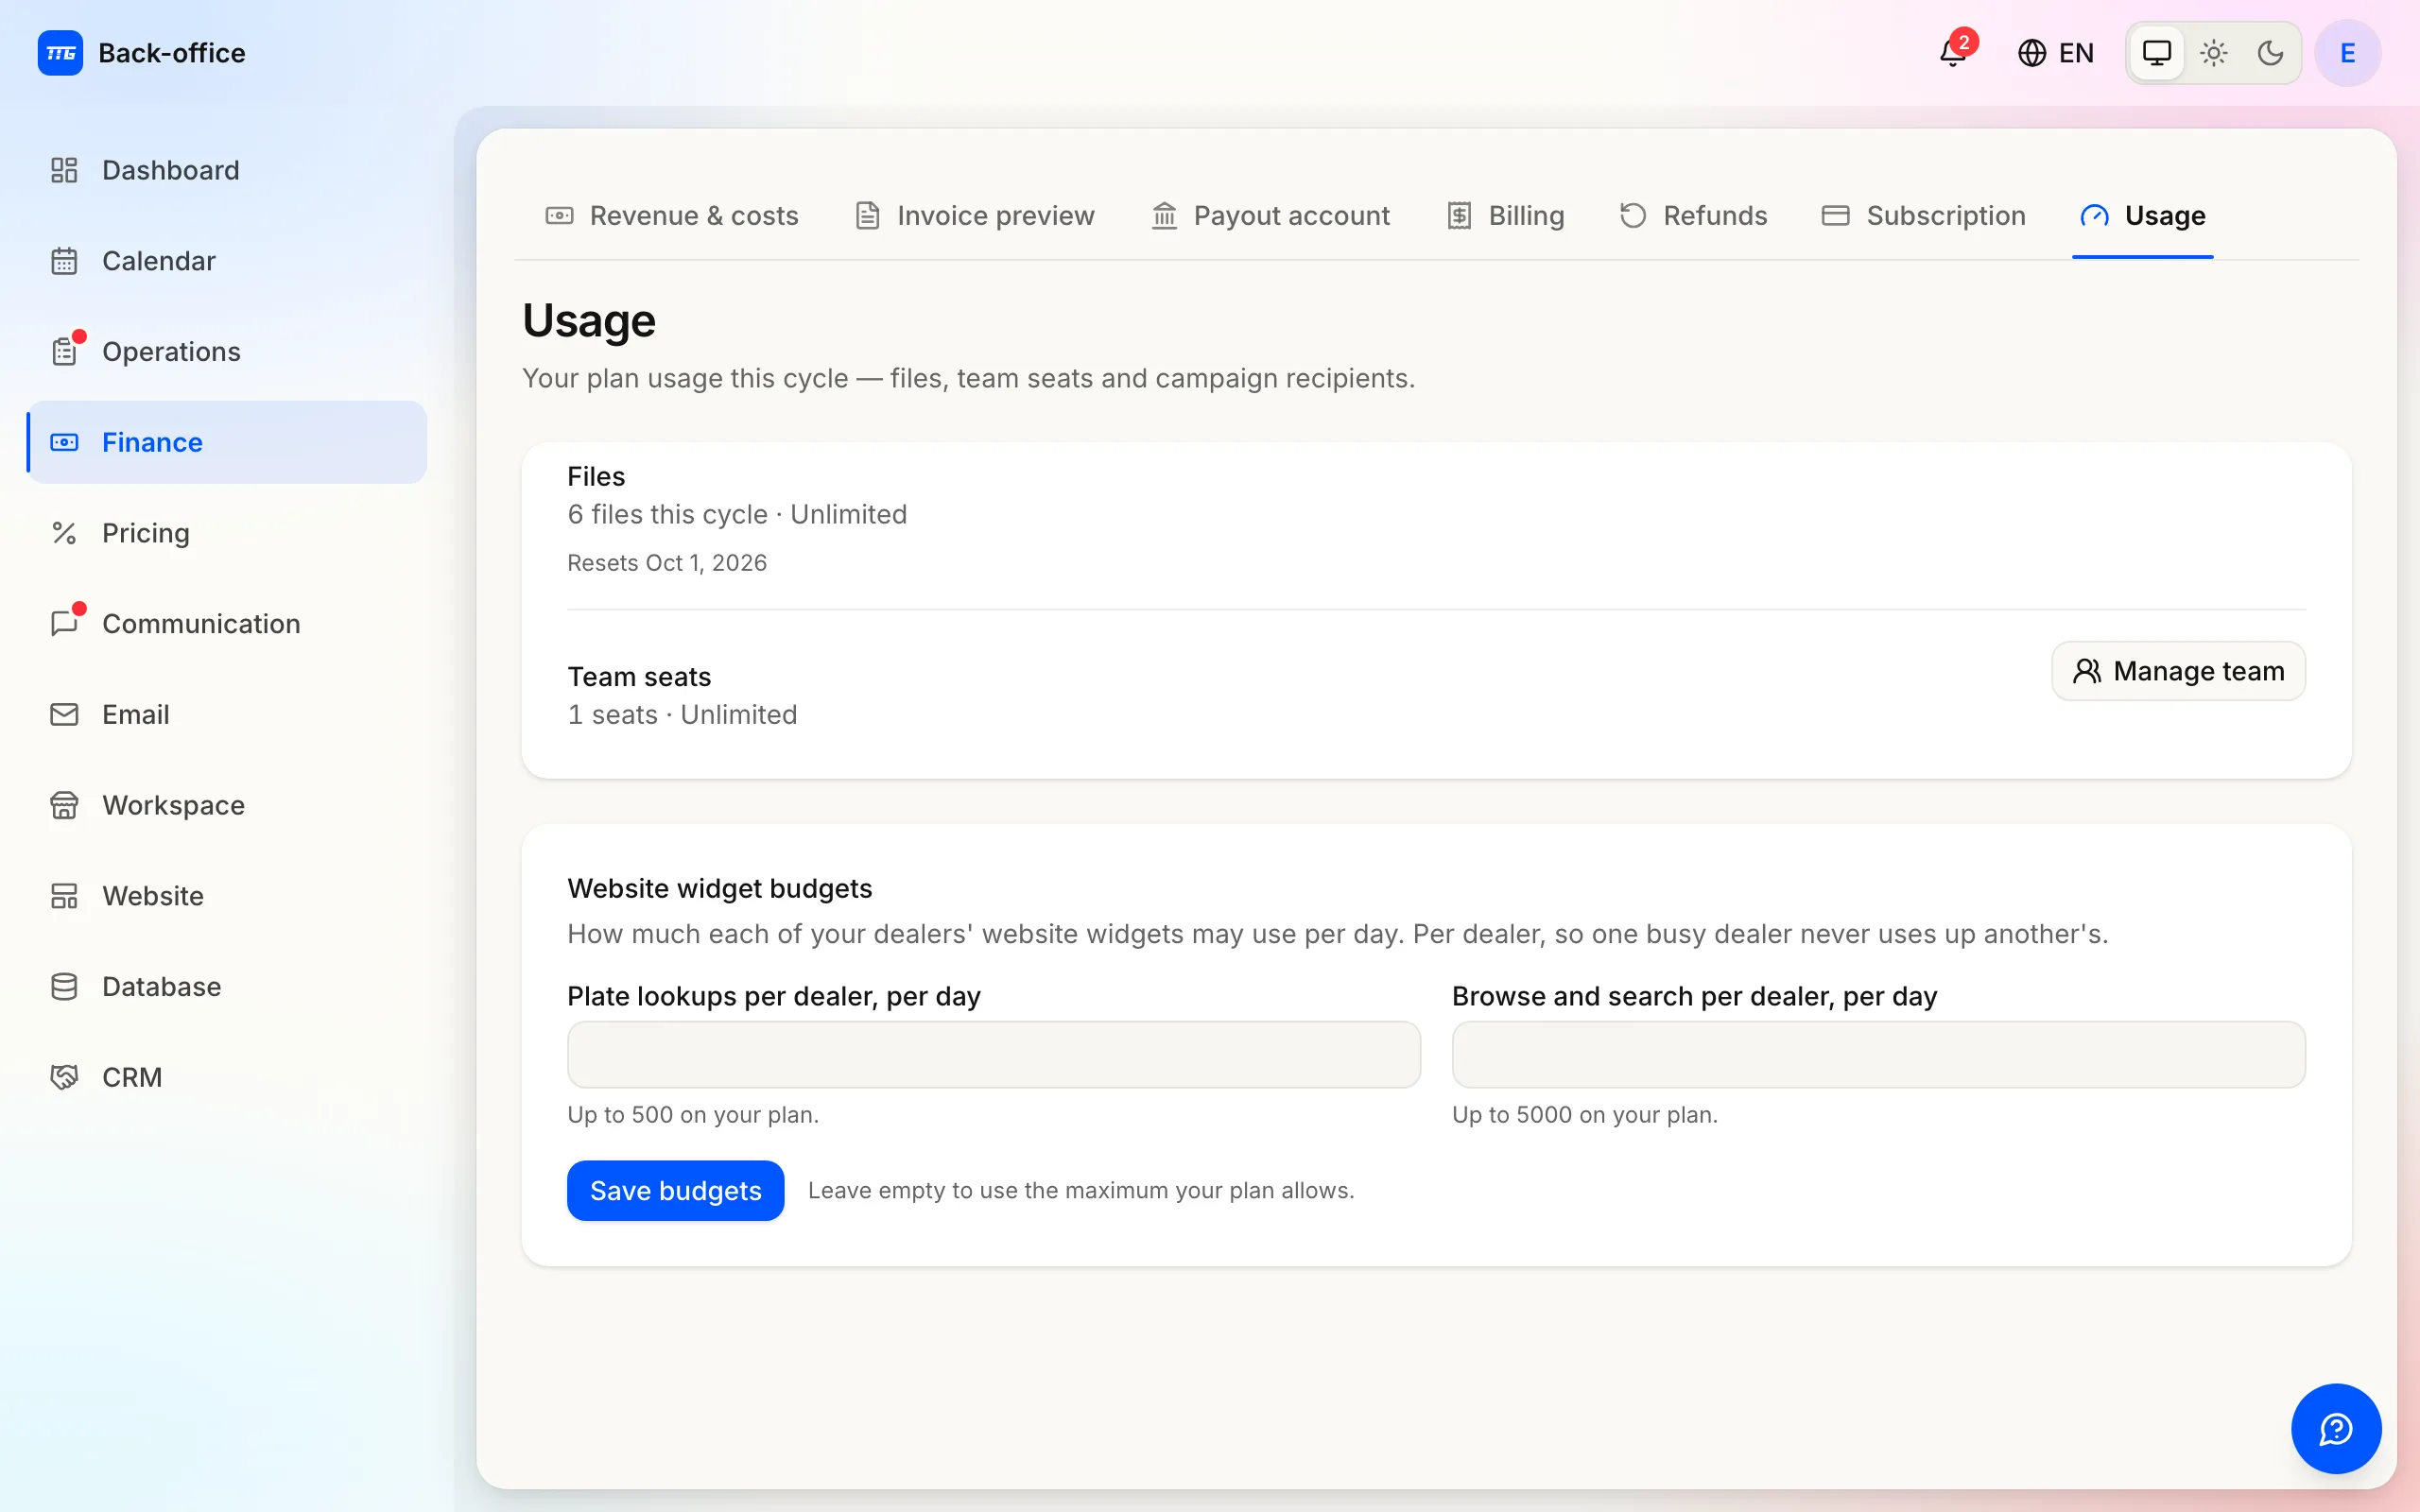Switch to dark theme moon icon
2420x1512 pixels.
click(2270, 53)
